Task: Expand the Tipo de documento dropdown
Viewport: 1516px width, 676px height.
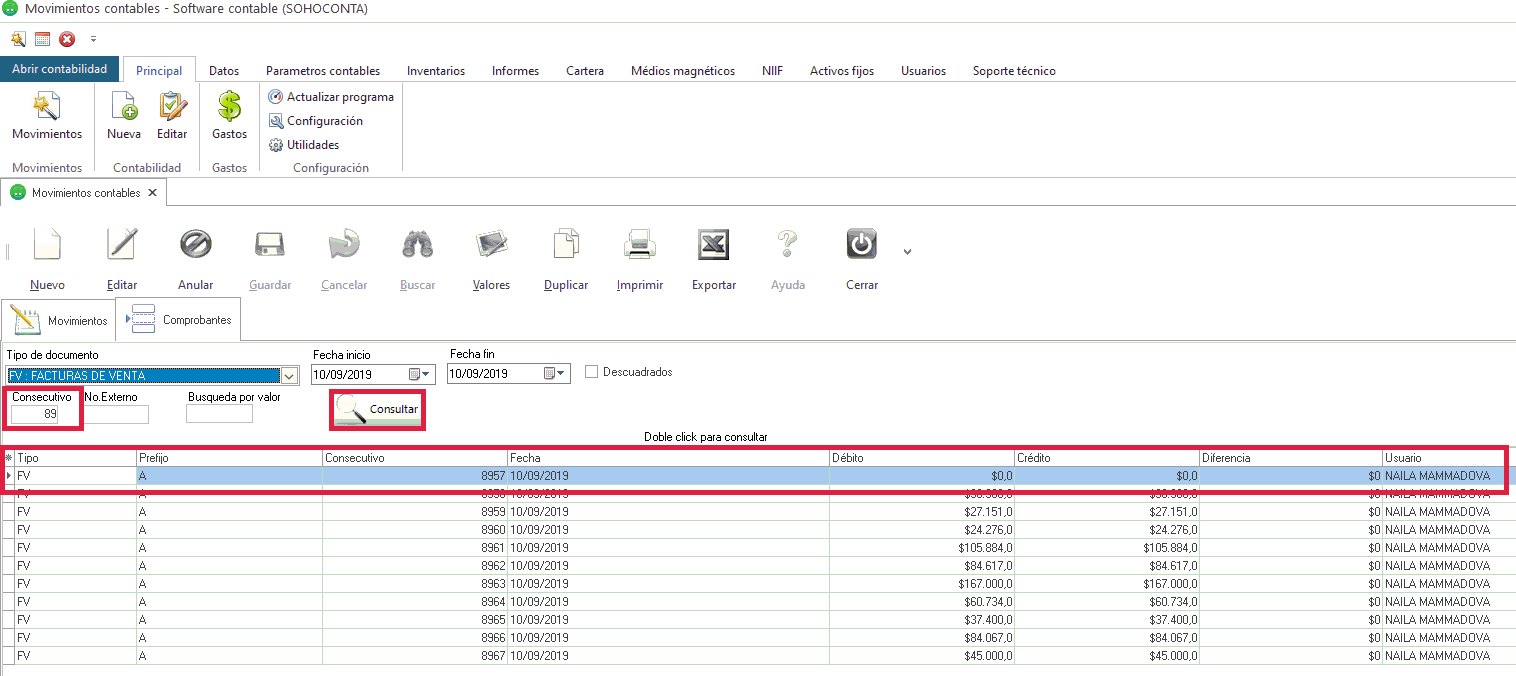Action: pyautogui.click(x=290, y=376)
